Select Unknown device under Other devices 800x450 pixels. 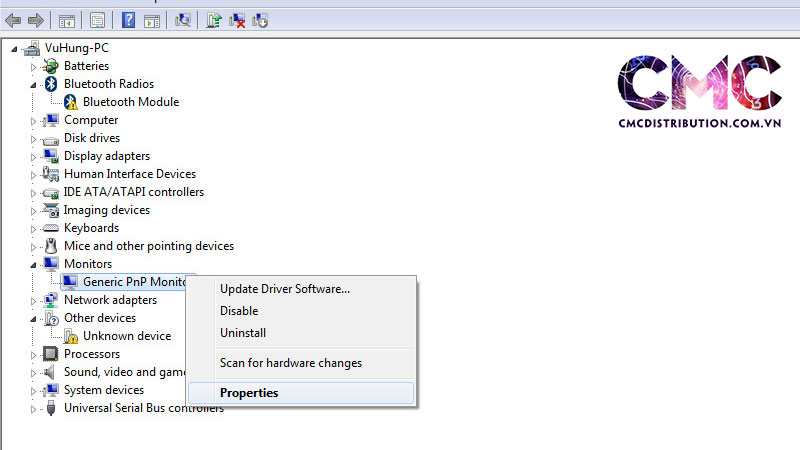126,336
